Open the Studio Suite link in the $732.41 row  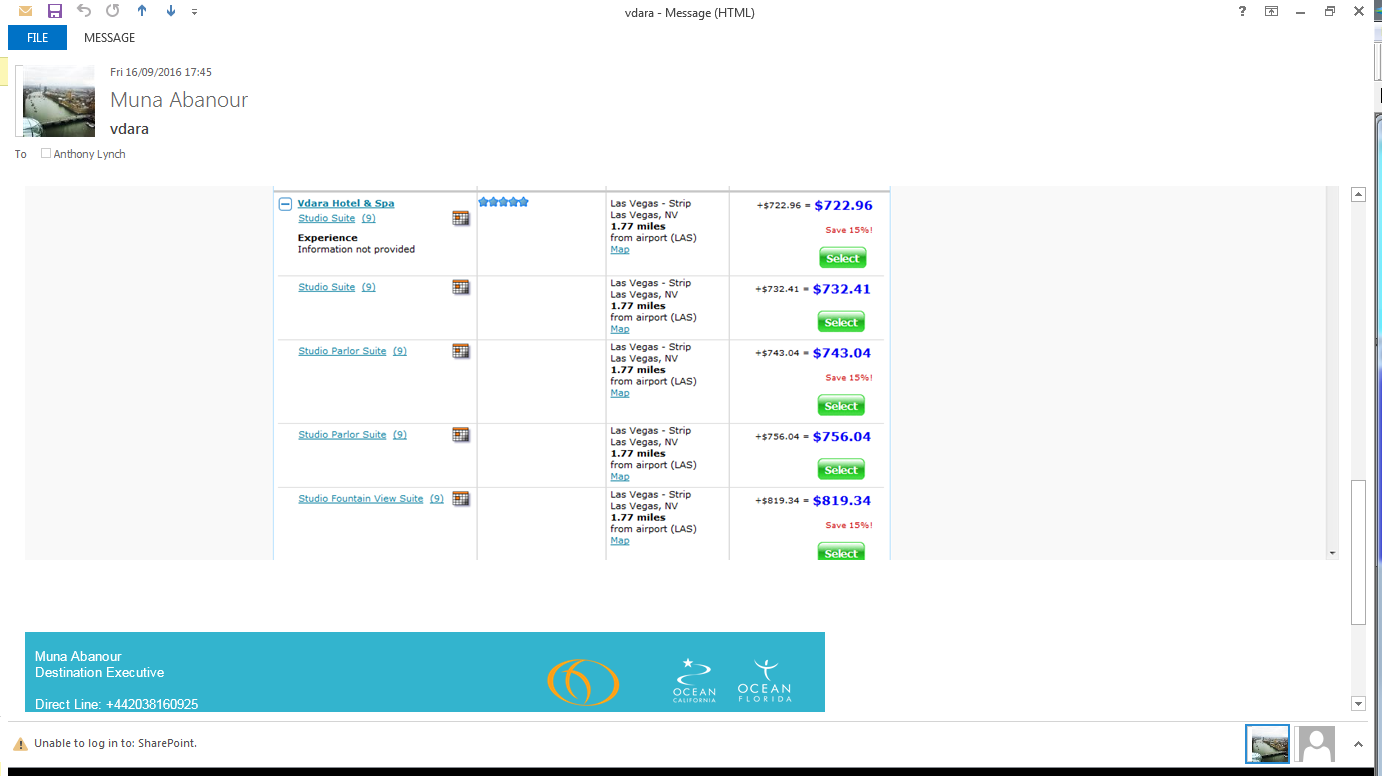(x=327, y=287)
